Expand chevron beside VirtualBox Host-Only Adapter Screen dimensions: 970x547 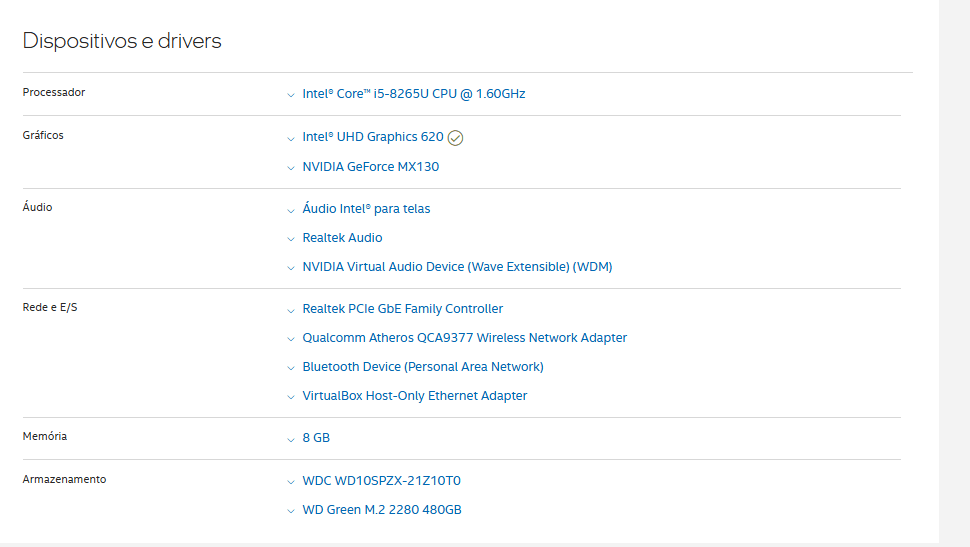[291, 397]
